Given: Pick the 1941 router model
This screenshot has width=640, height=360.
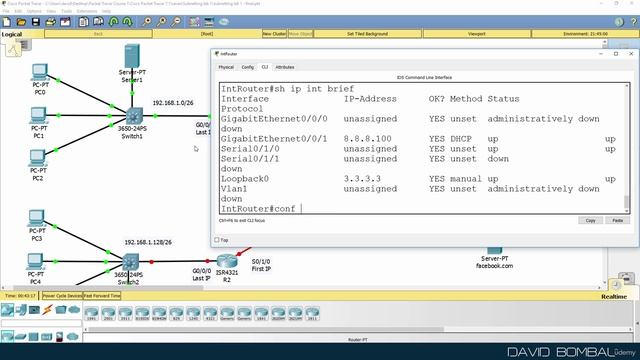Looking at the screenshot, I should point(91,313).
